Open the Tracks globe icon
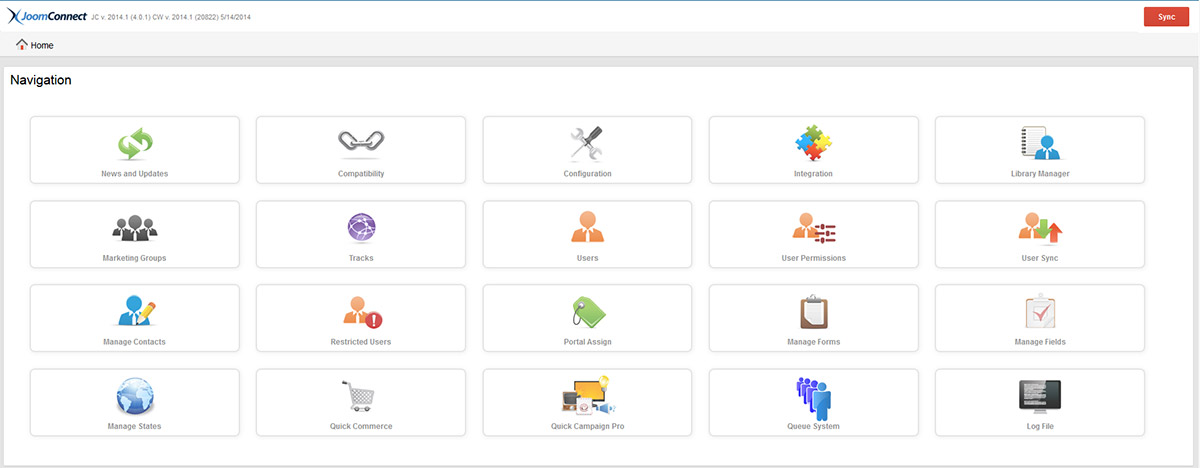The image size is (1200, 468). point(361,229)
